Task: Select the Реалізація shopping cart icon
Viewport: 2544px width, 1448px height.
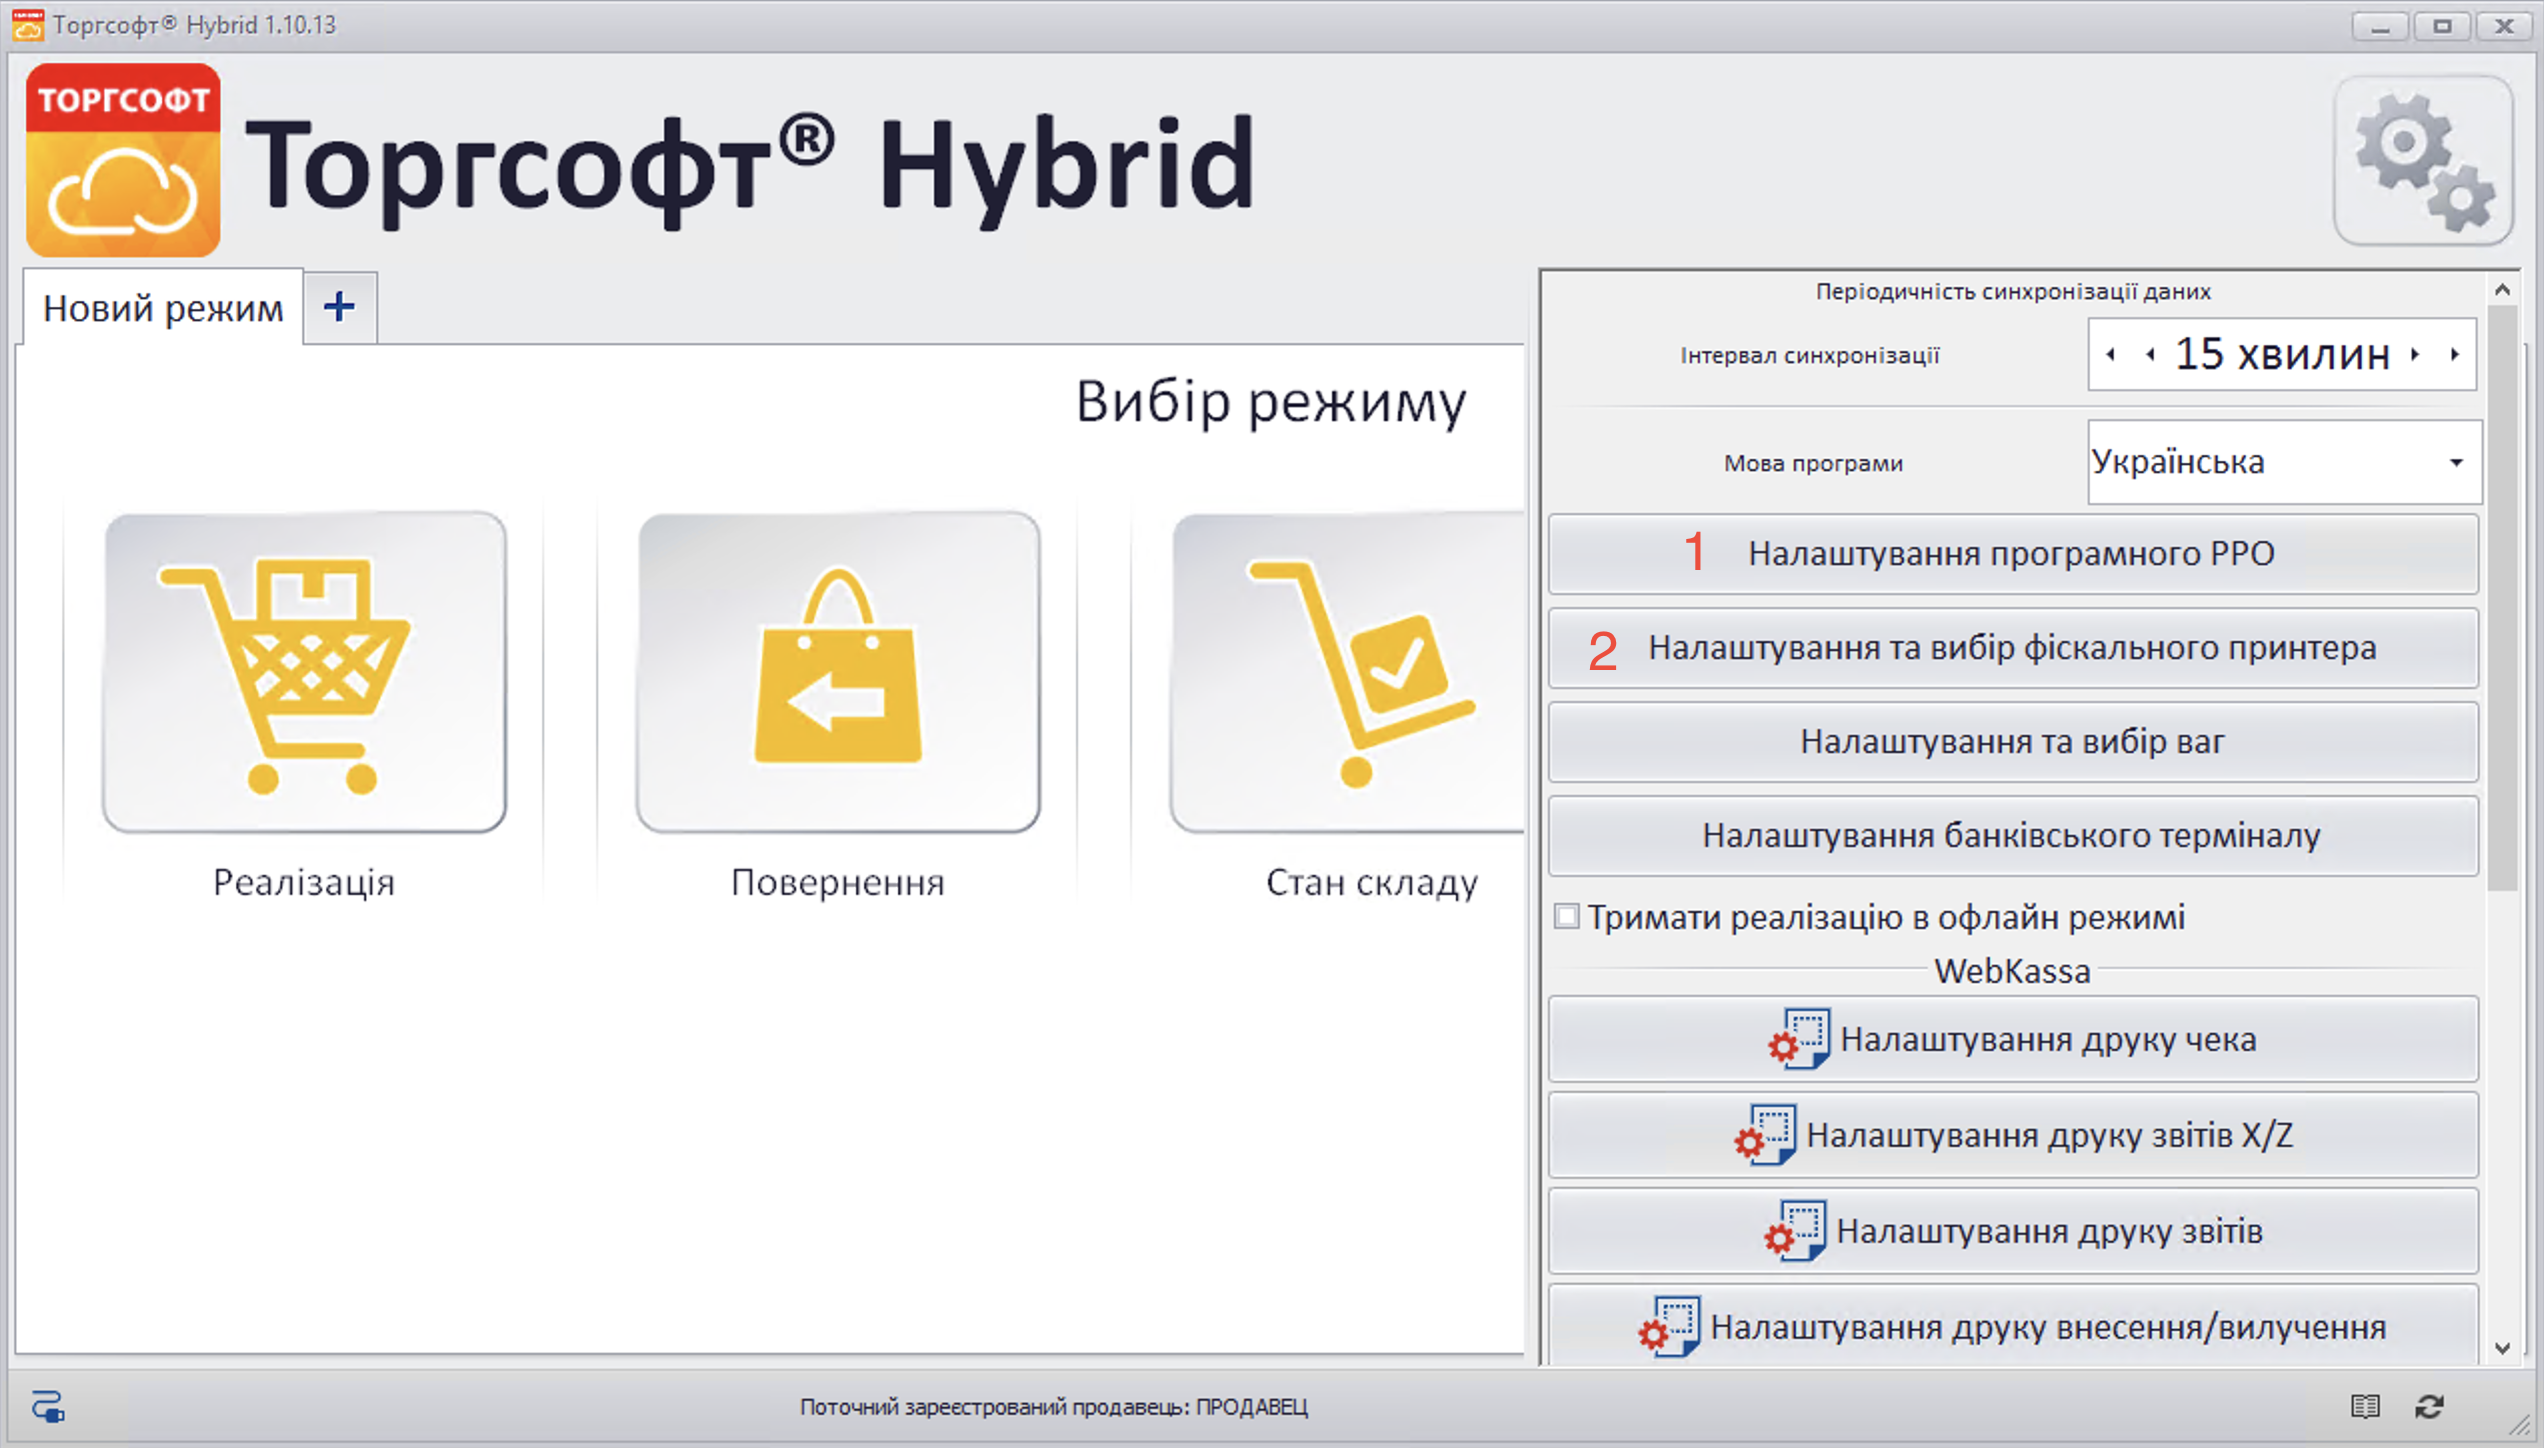Action: point(303,670)
